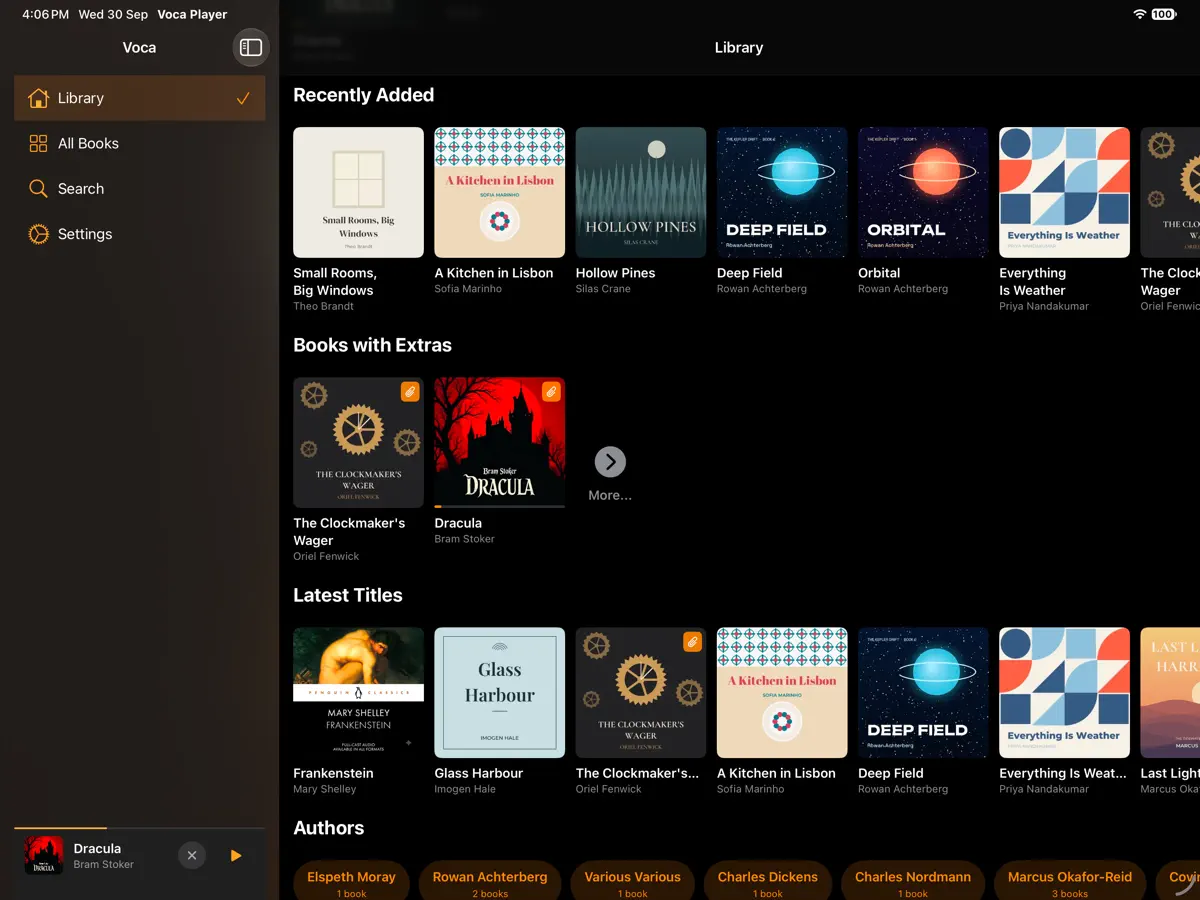Select the Elspeth Moray author chip
Viewport: 1200px width, 900px height.
(351, 880)
